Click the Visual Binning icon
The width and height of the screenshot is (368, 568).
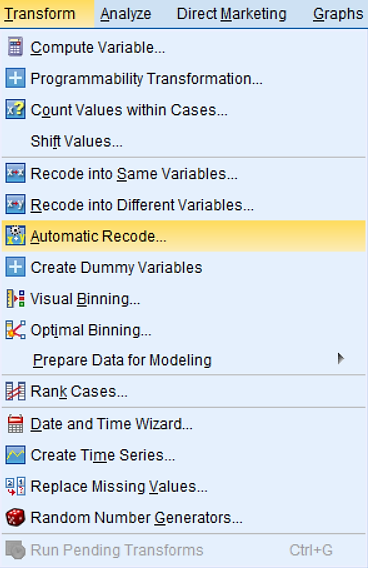point(15,299)
